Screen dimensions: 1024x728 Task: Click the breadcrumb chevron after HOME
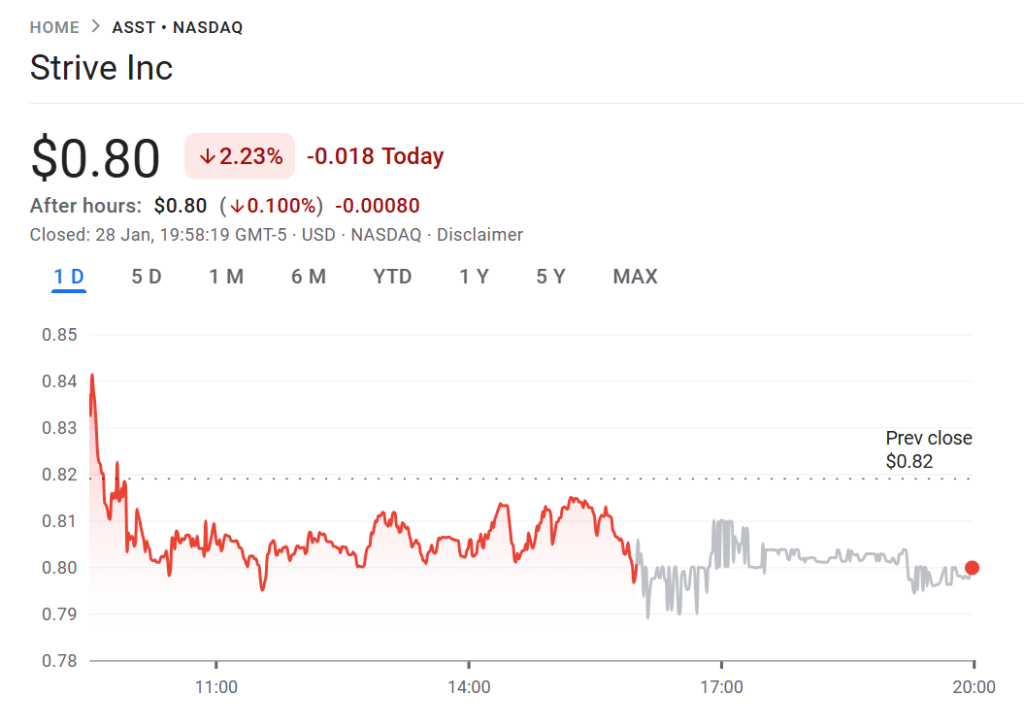click(96, 28)
